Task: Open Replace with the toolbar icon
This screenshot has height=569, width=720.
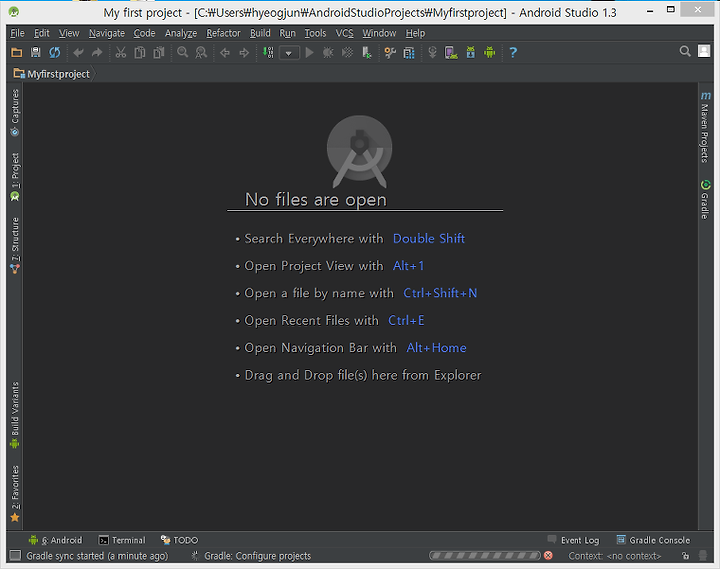Action: pos(201,52)
